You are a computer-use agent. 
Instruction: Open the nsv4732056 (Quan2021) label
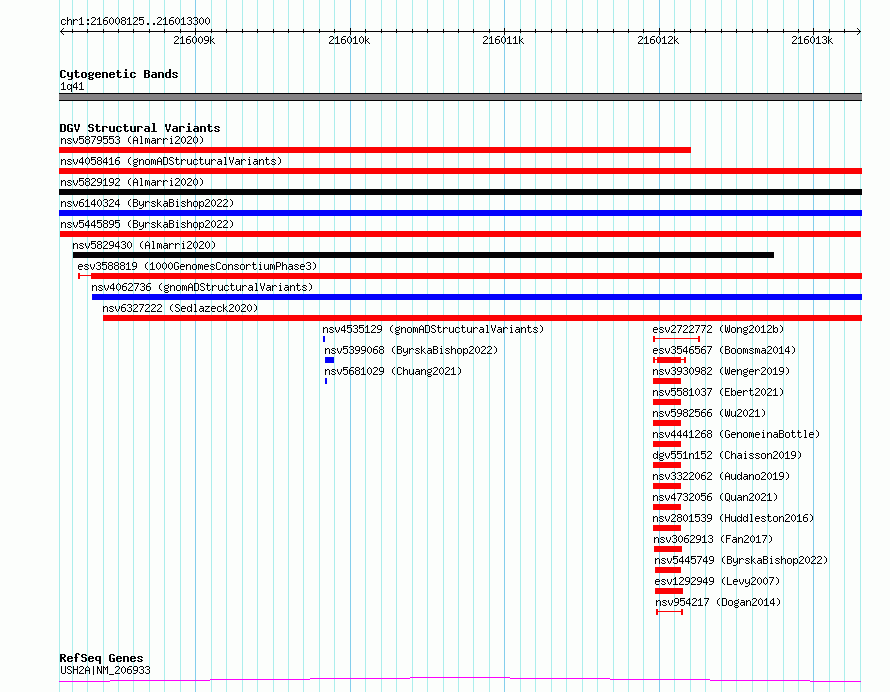715,497
